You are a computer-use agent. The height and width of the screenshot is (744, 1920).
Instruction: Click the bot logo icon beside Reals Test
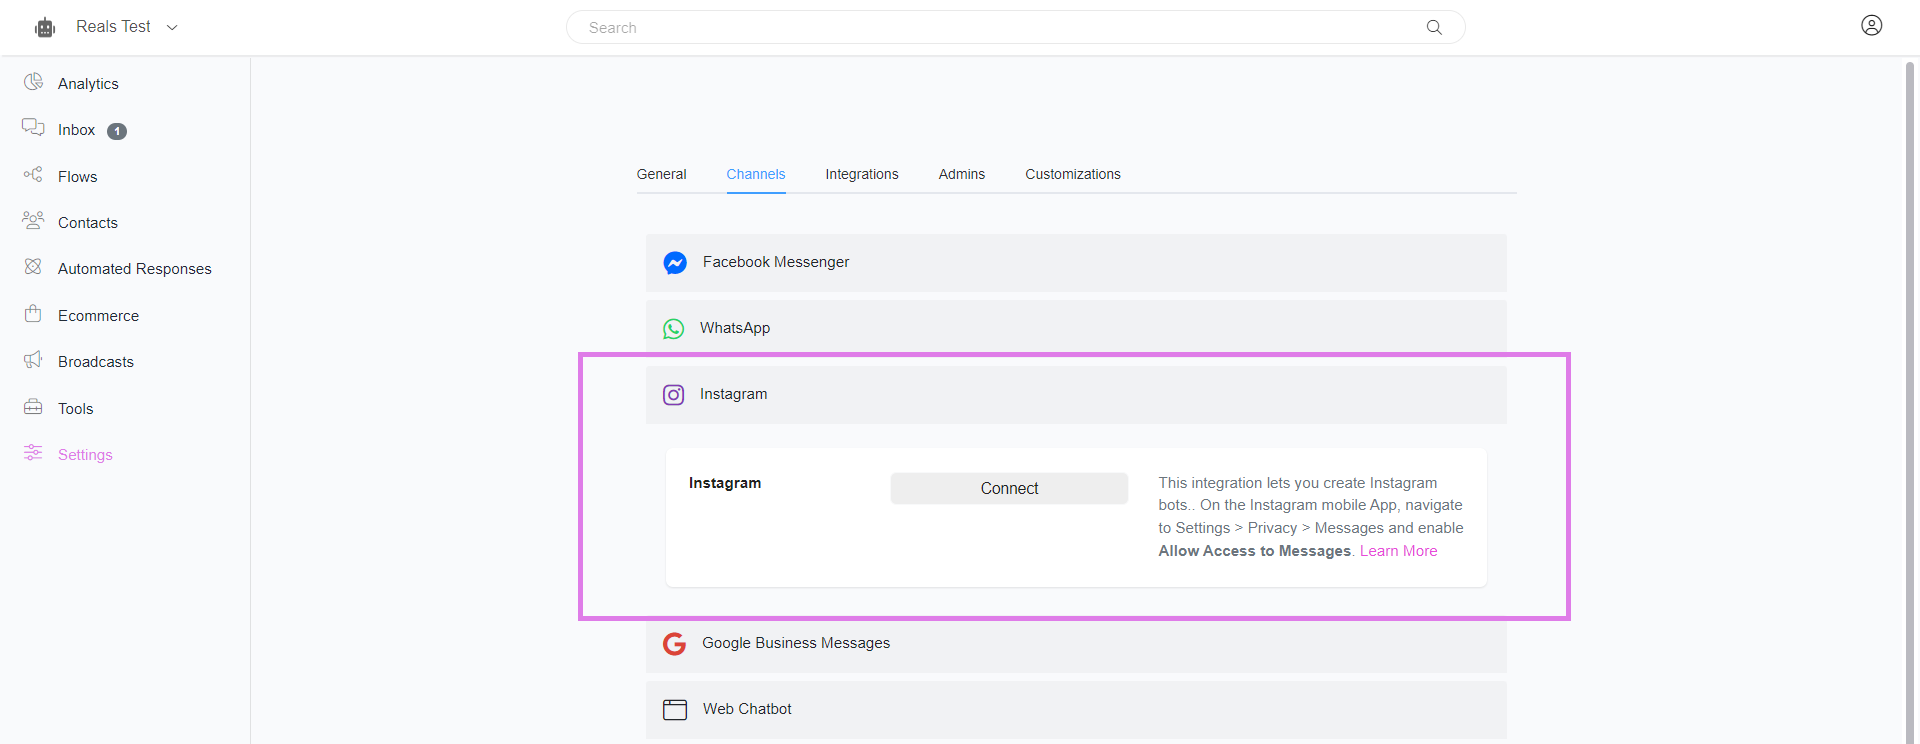[45, 28]
